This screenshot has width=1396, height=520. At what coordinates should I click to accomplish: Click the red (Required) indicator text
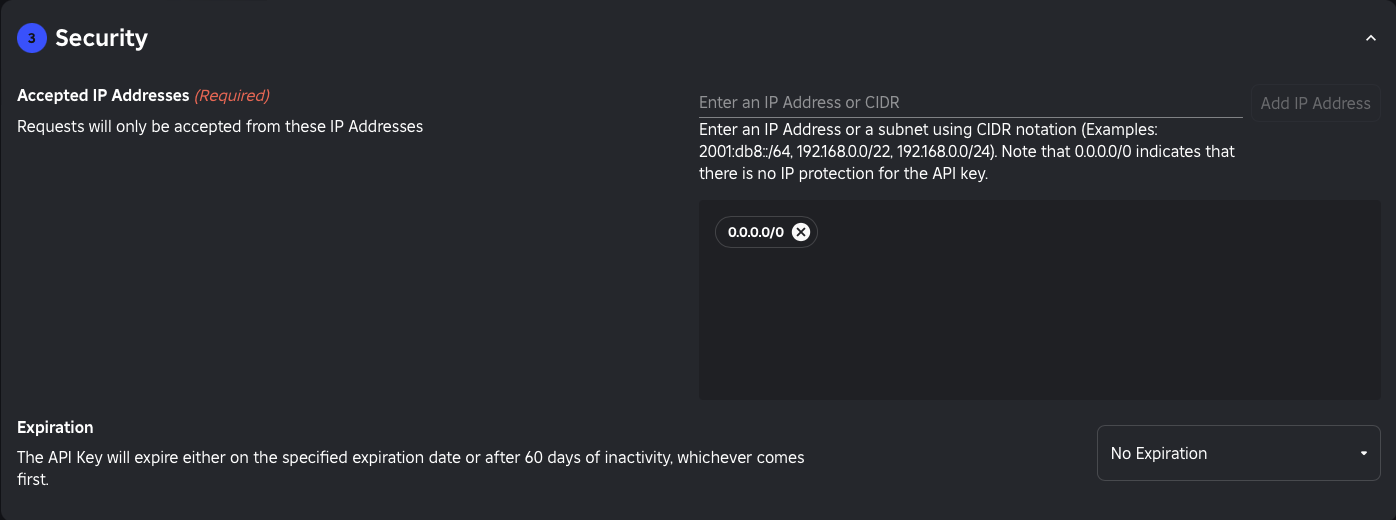[232, 96]
